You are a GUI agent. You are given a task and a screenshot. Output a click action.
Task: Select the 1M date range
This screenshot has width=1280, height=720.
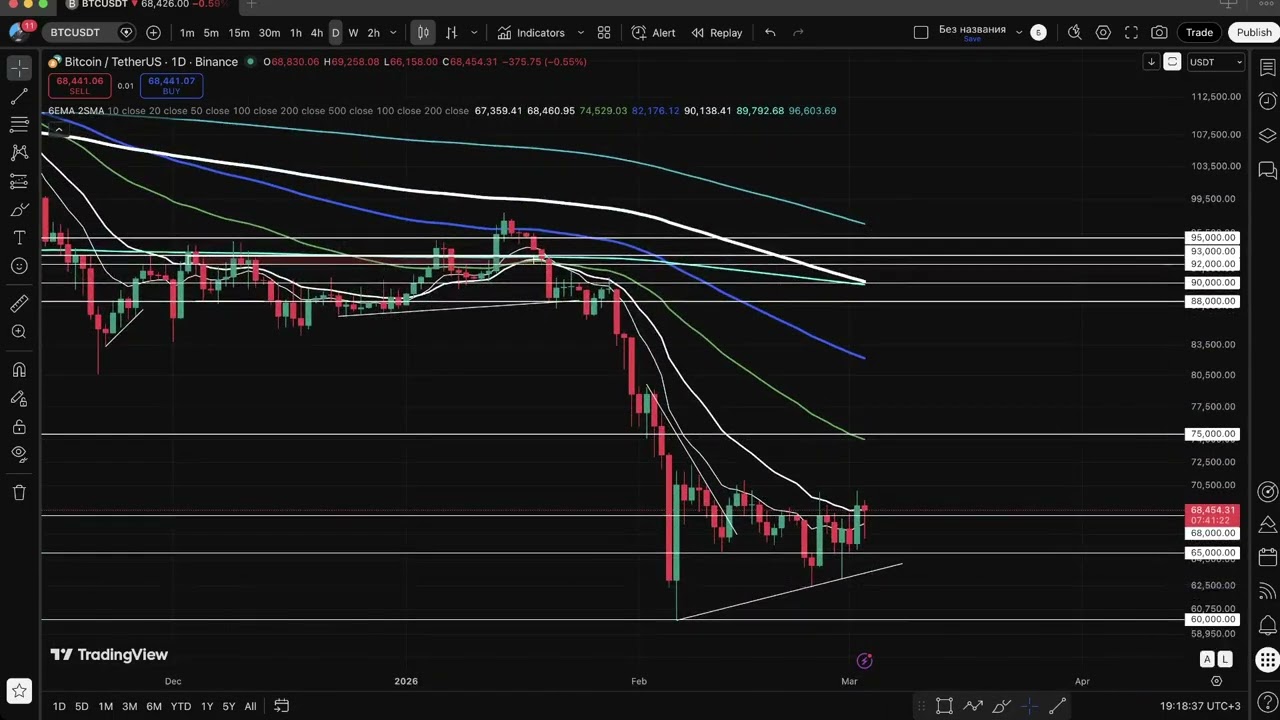click(x=105, y=706)
